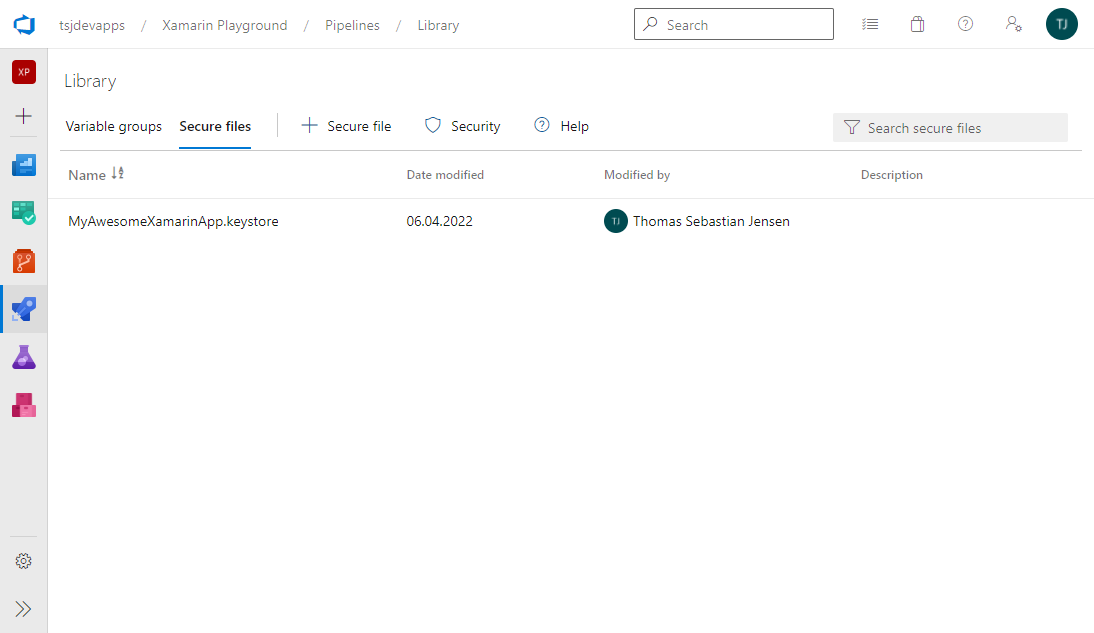This screenshot has height=633, width=1094.
Task: Switch to Variable groups tab
Action: click(113, 127)
